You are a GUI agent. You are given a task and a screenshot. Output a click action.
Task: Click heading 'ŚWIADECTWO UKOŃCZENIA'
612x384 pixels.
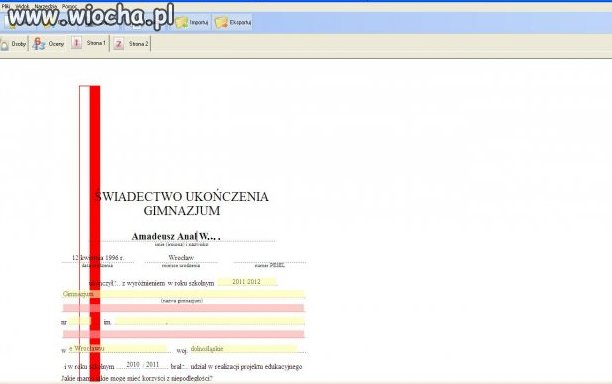coord(182,196)
